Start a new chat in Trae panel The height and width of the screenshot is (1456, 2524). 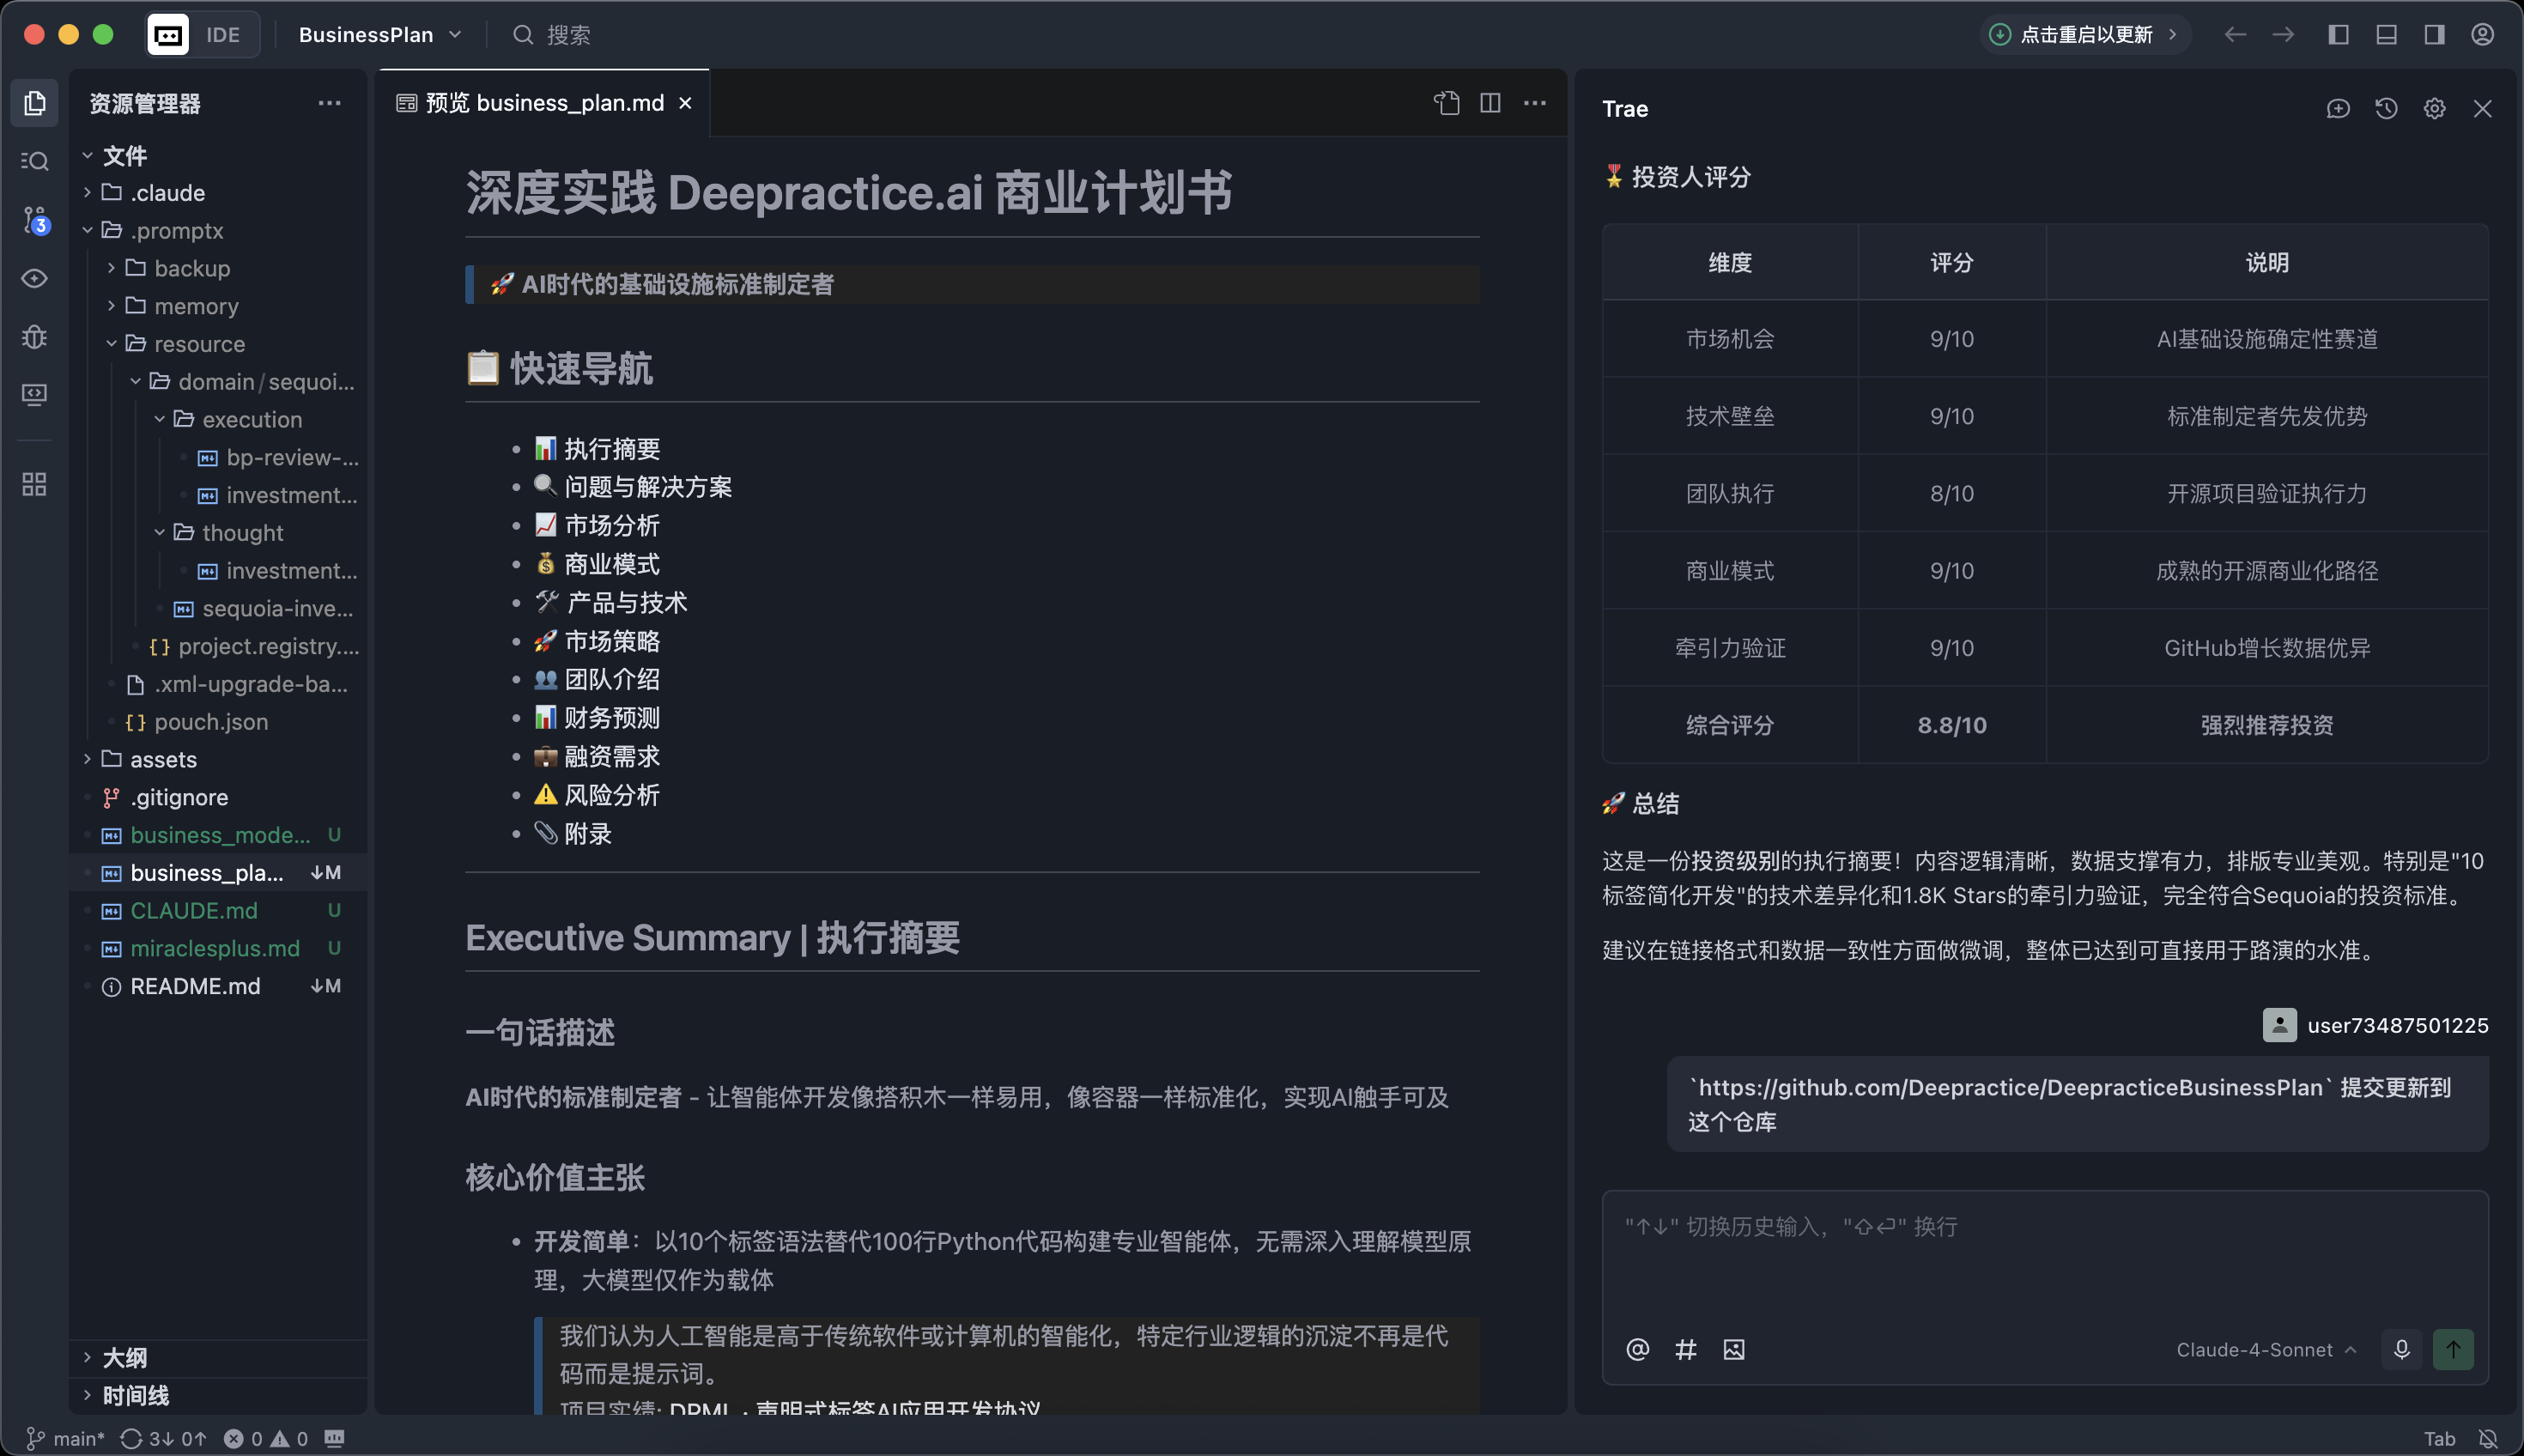pos(2337,109)
